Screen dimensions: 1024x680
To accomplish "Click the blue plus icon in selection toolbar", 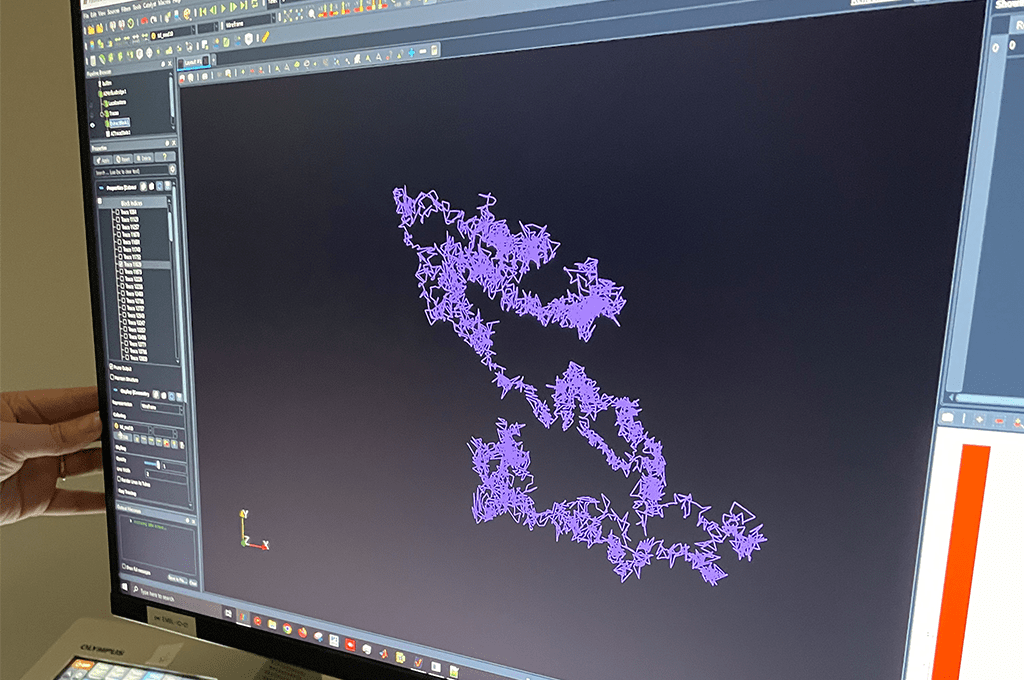I will tap(410, 50).
